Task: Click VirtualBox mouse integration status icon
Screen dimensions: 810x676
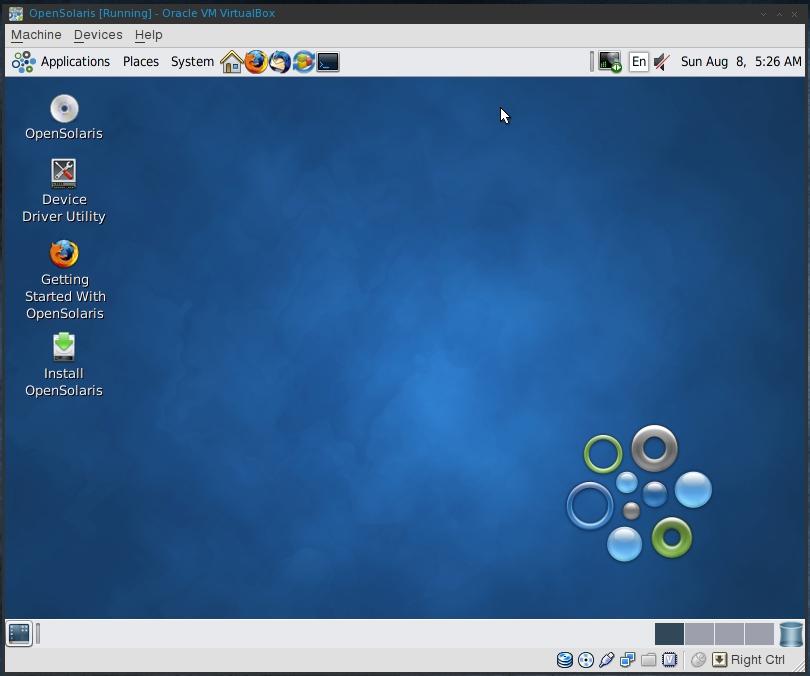Action: (x=698, y=660)
